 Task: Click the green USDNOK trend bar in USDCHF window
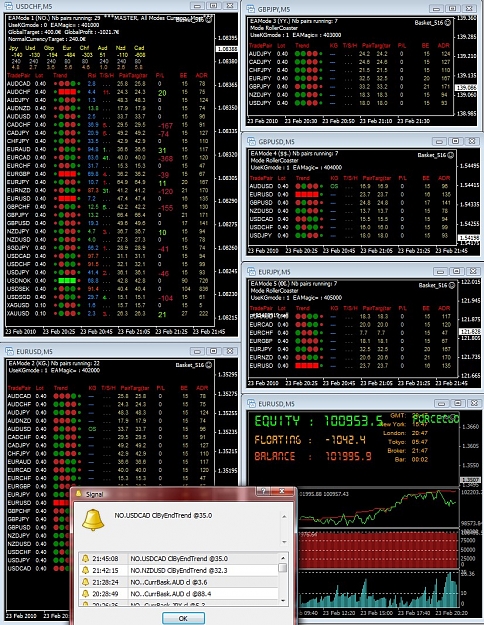(x=67, y=281)
